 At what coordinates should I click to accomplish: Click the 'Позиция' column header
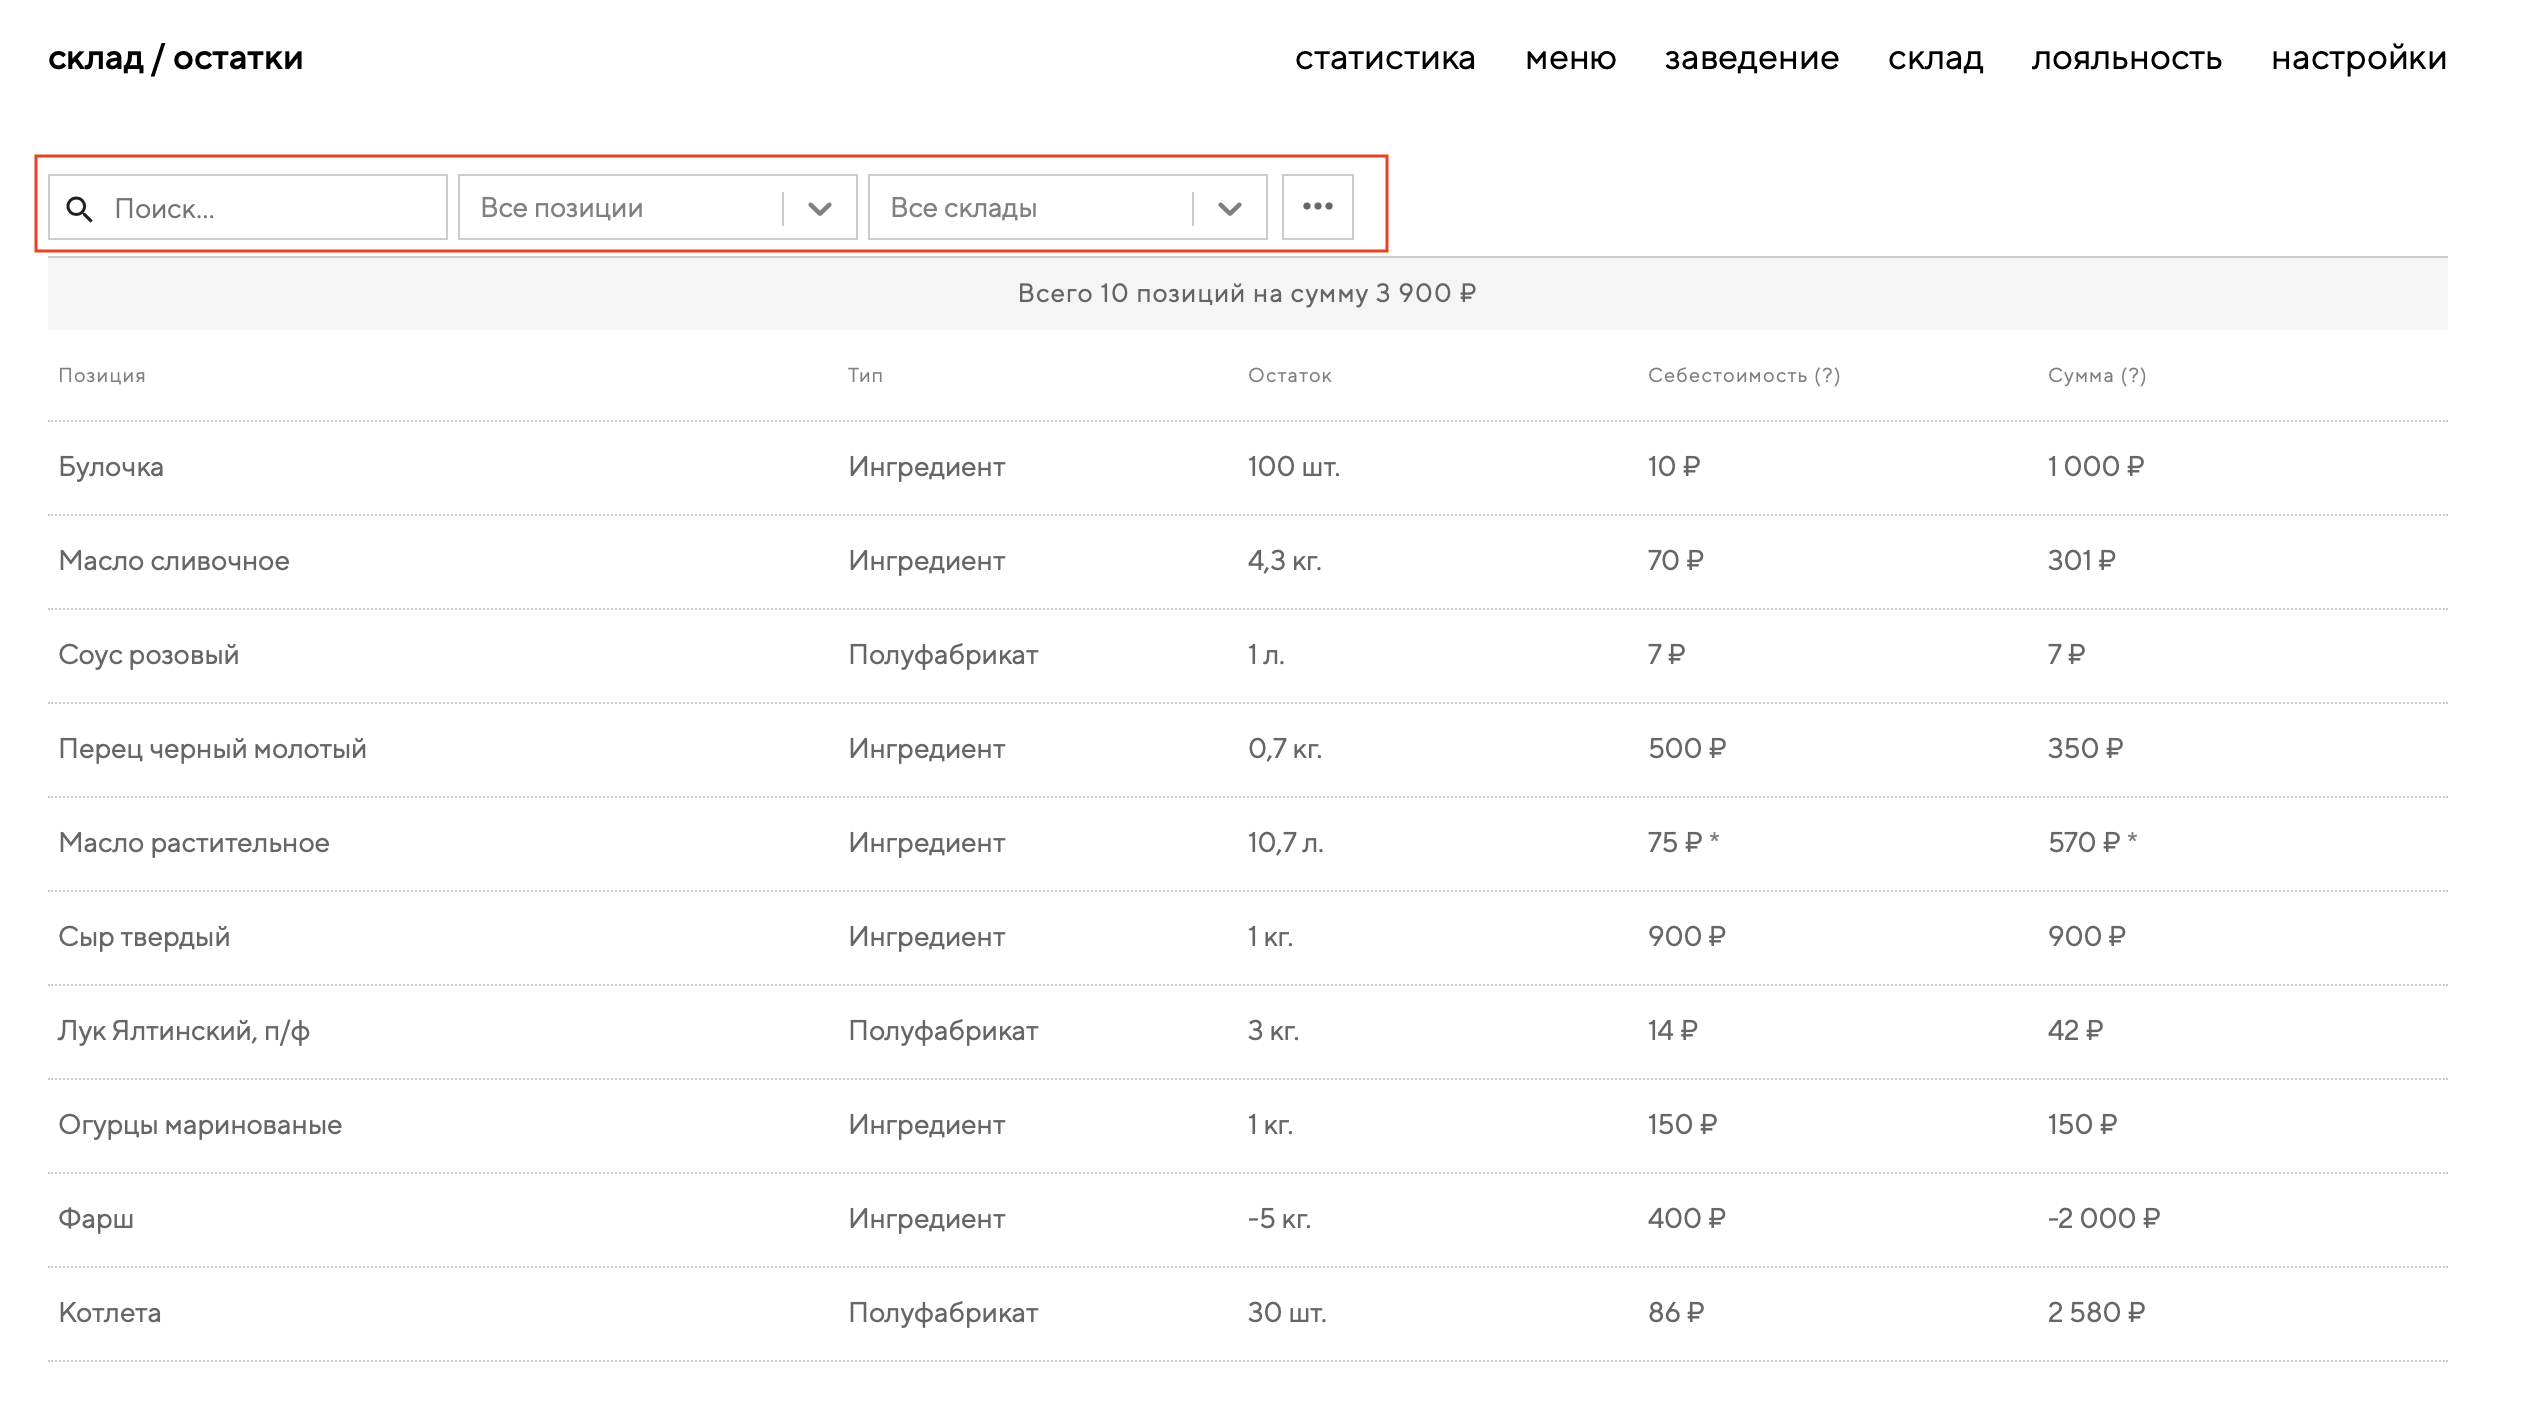pos(102,375)
